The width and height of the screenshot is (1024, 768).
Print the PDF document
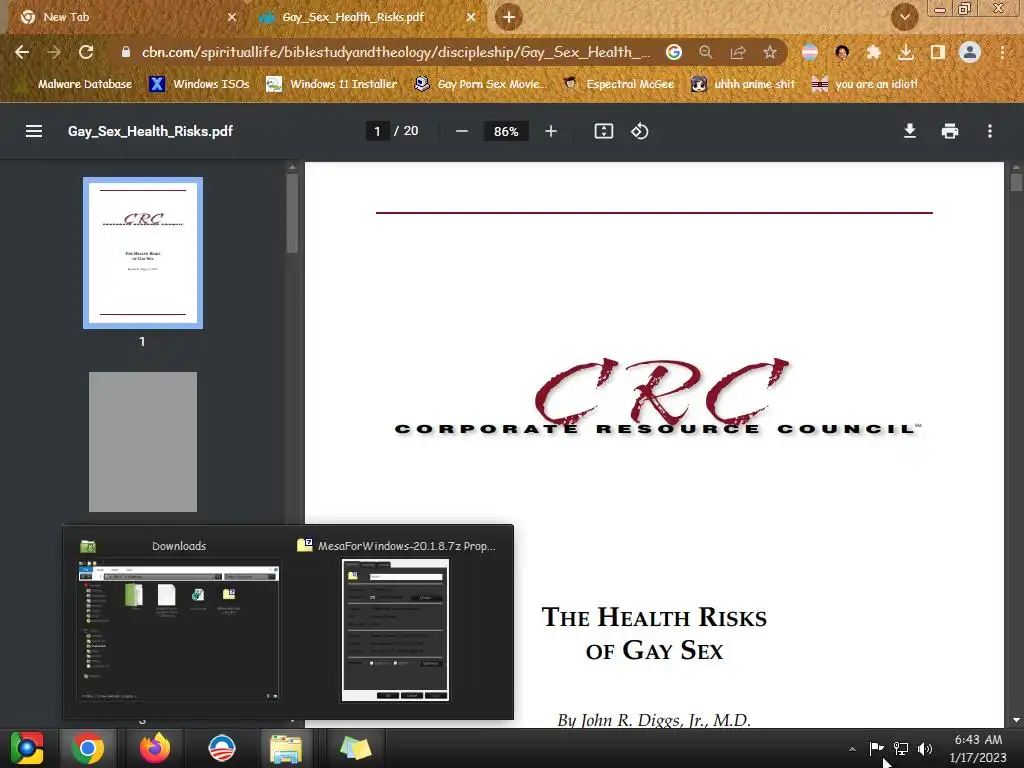(x=950, y=131)
